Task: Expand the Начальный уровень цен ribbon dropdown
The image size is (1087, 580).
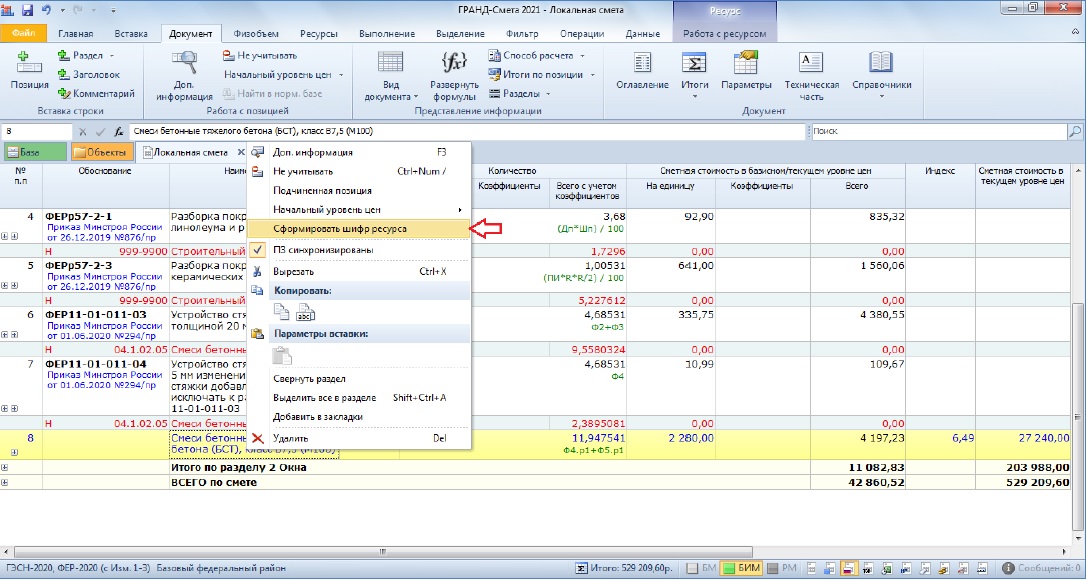Action: 341,75
